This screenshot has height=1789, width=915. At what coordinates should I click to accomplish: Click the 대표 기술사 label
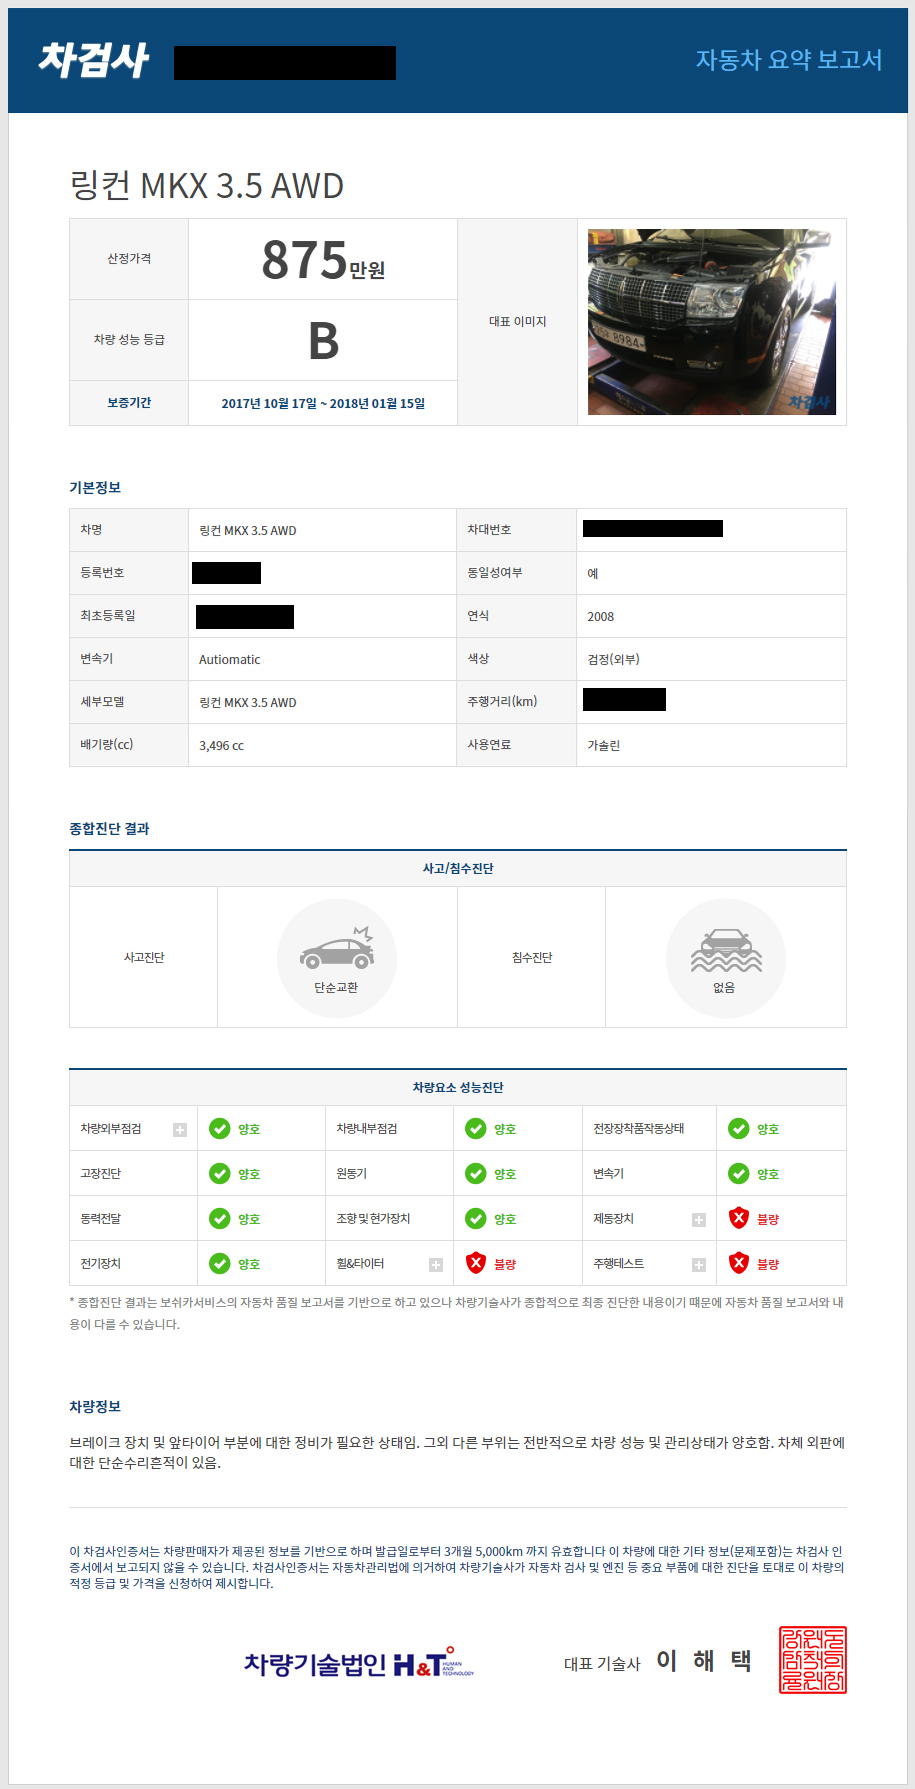point(602,1664)
